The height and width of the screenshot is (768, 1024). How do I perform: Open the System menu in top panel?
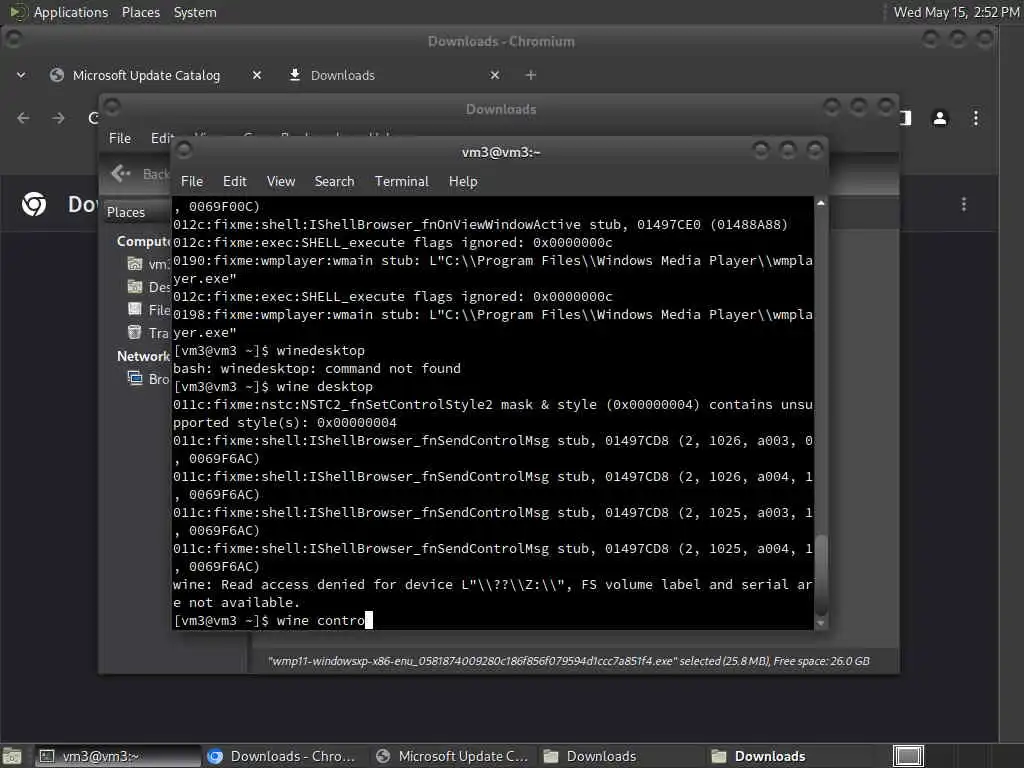point(195,12)
